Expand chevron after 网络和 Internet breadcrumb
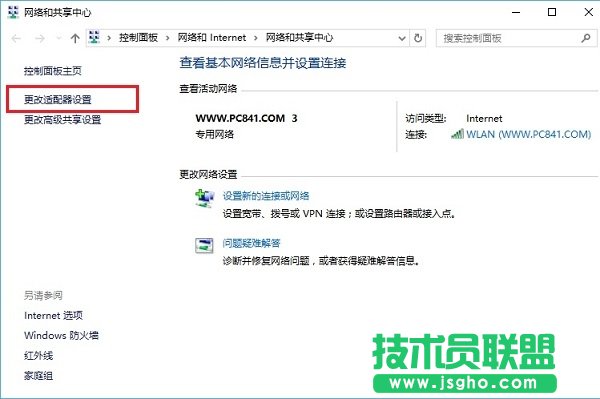 coord(256,38)
